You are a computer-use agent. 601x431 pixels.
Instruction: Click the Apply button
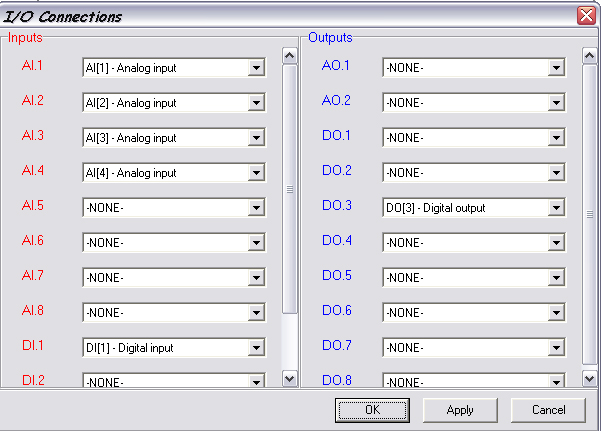pos(460,410)
